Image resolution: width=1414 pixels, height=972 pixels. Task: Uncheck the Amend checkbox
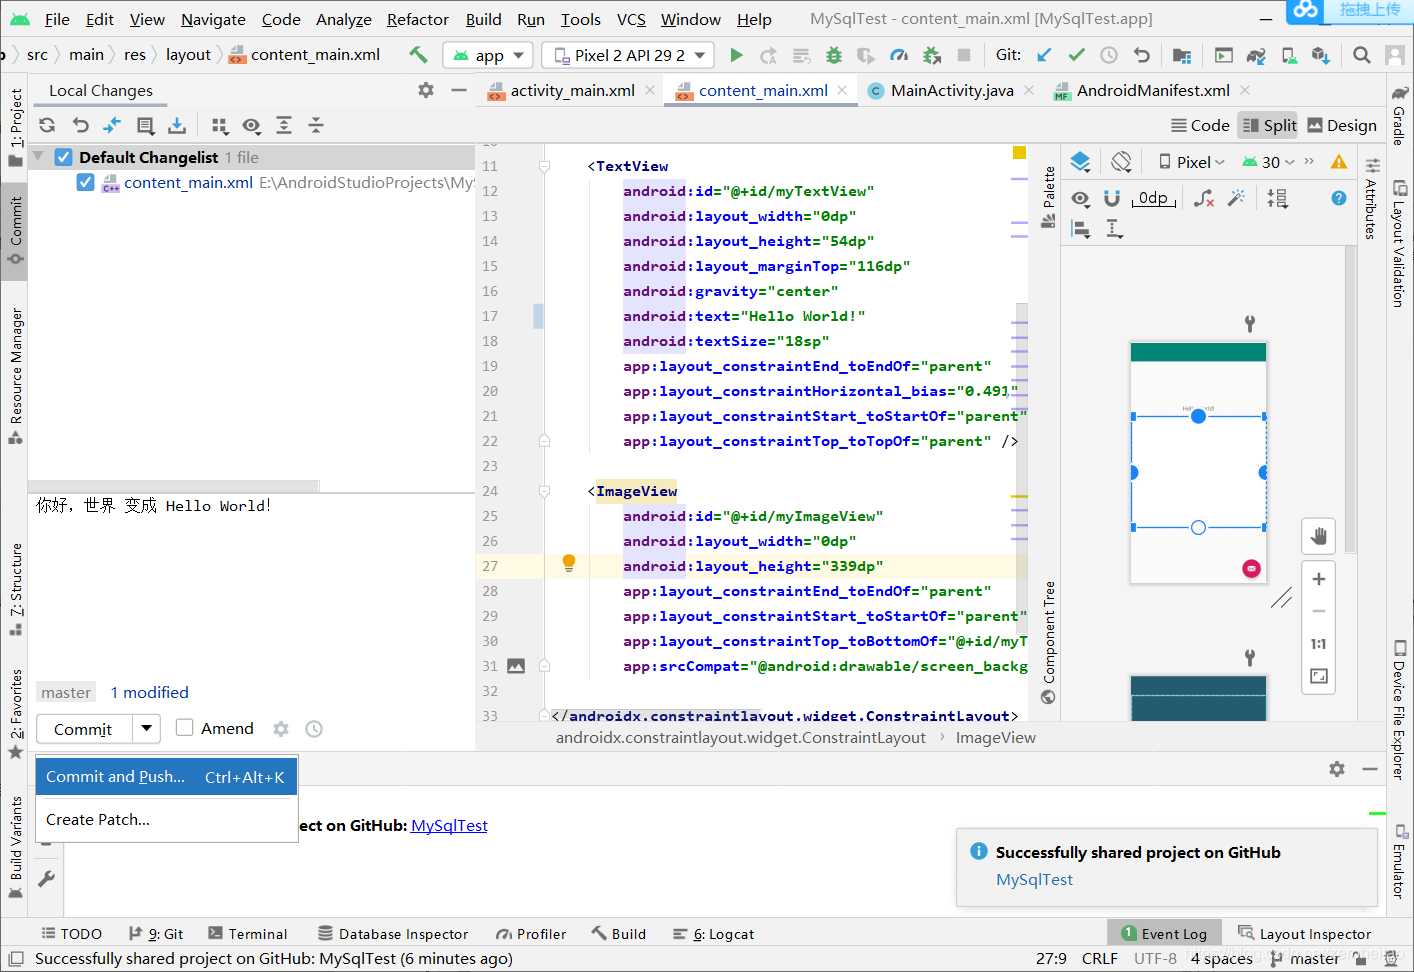(x=184, y=728)
